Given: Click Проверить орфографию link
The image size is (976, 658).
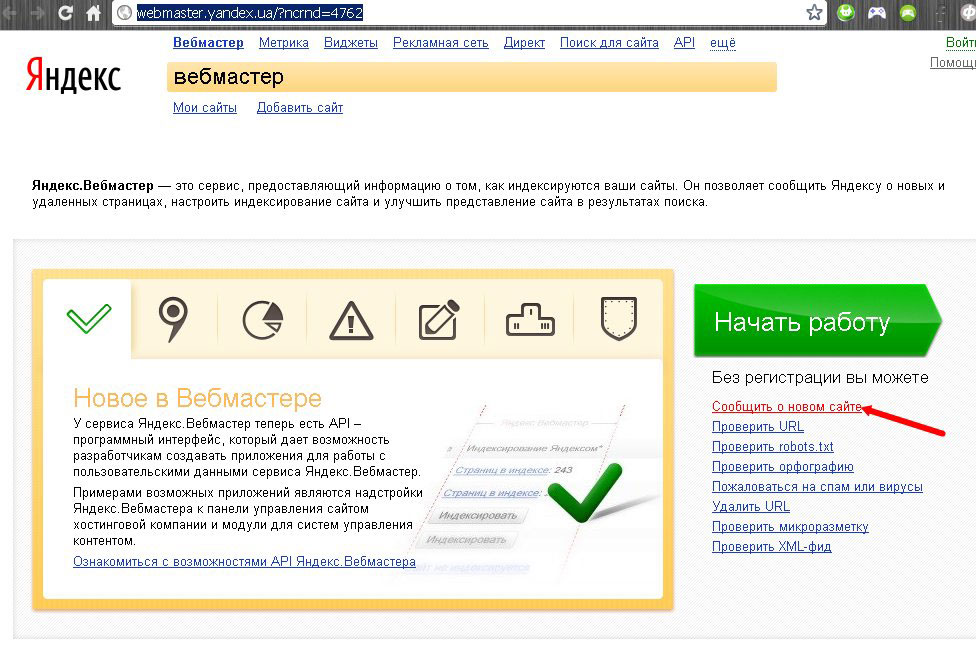Looking at the screenshot, I should [782, 466].
